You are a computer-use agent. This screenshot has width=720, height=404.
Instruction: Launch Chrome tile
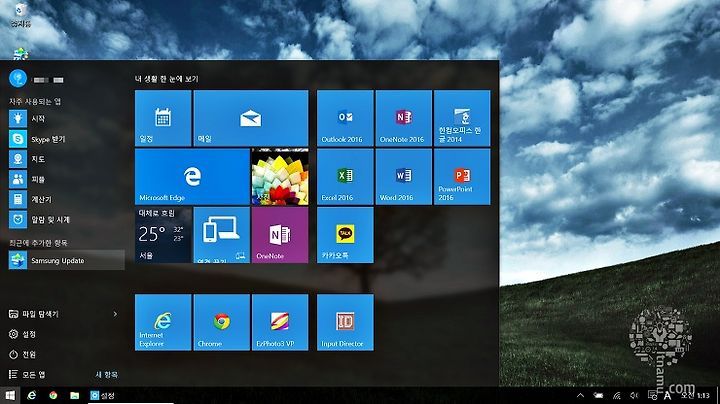(222, 322)
